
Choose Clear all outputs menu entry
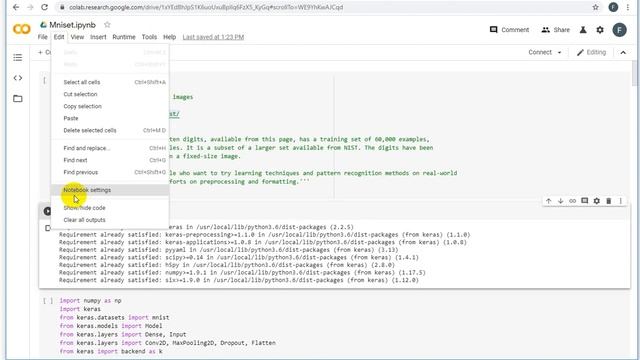(x=110, y=220)
